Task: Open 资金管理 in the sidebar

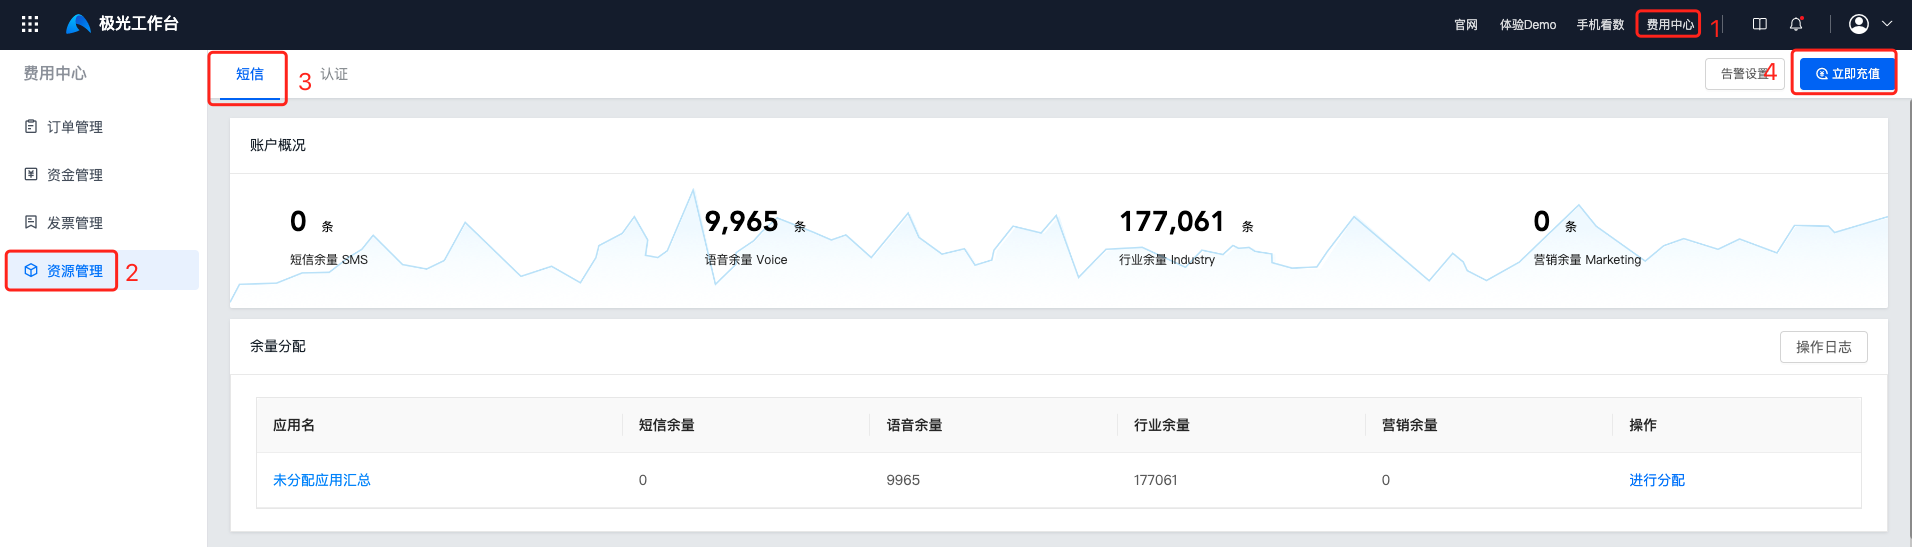Action: click(x=75, y=175)
